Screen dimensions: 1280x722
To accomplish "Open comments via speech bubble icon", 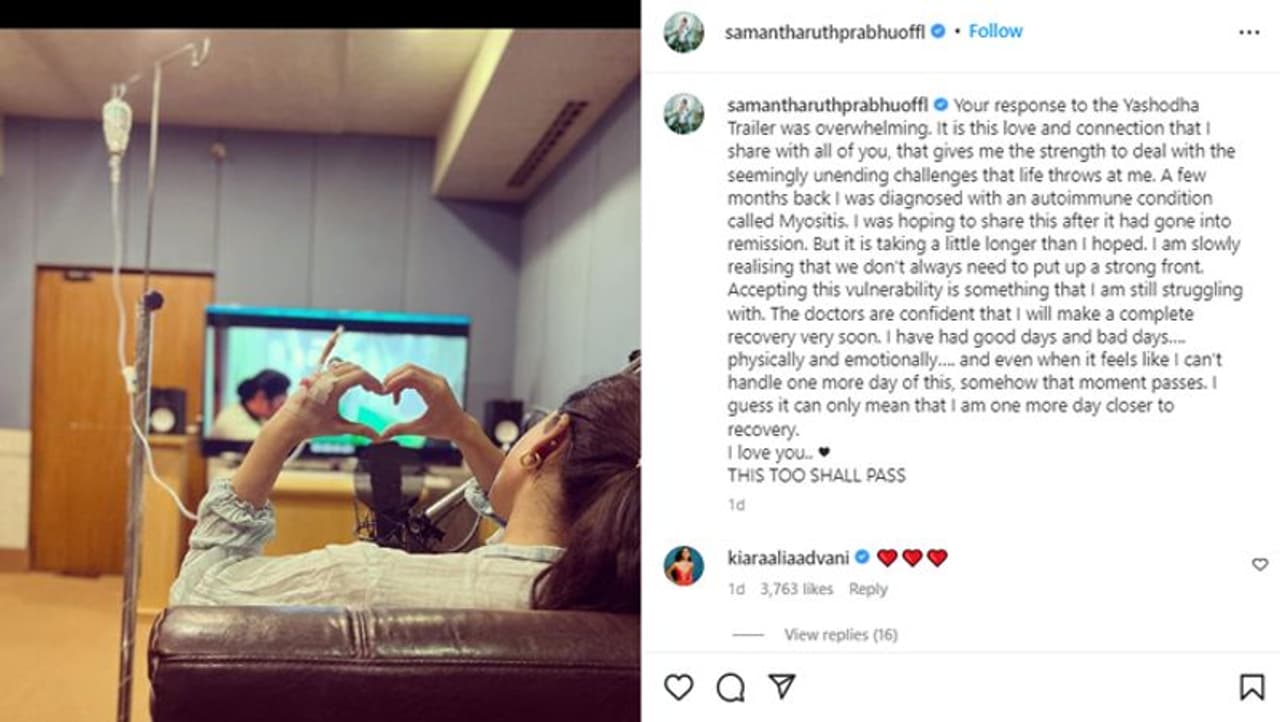I will tap(731, 687).
